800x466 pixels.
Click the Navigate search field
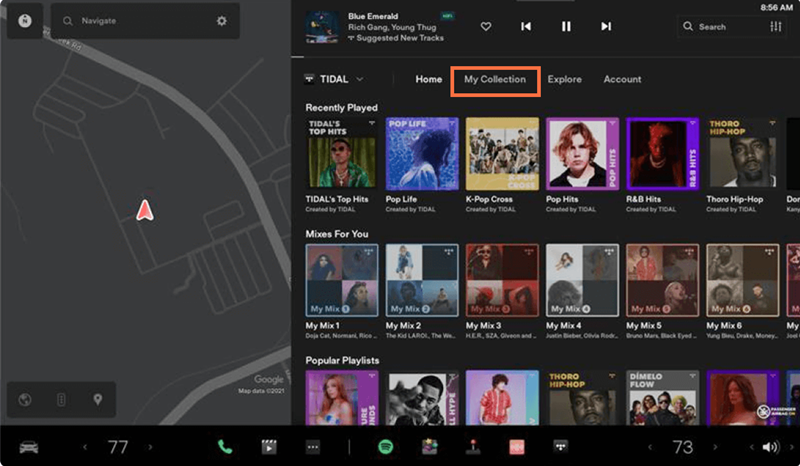[145, 21]
